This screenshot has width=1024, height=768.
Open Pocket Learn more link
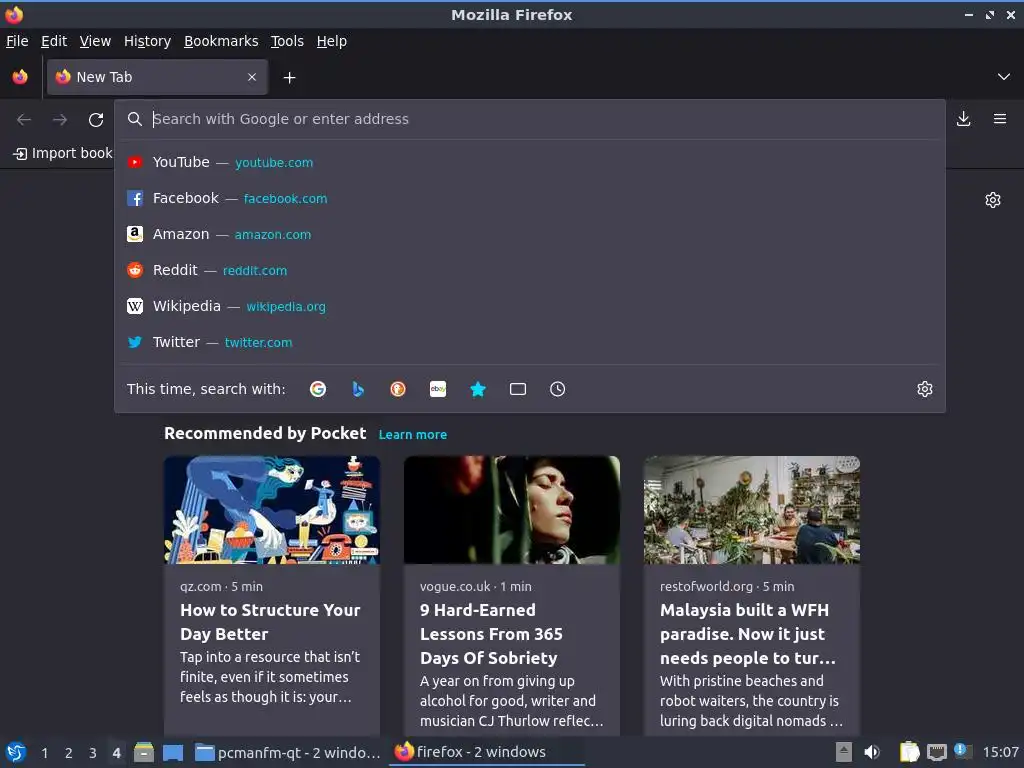pyautogui.click(x=413, y=434)
